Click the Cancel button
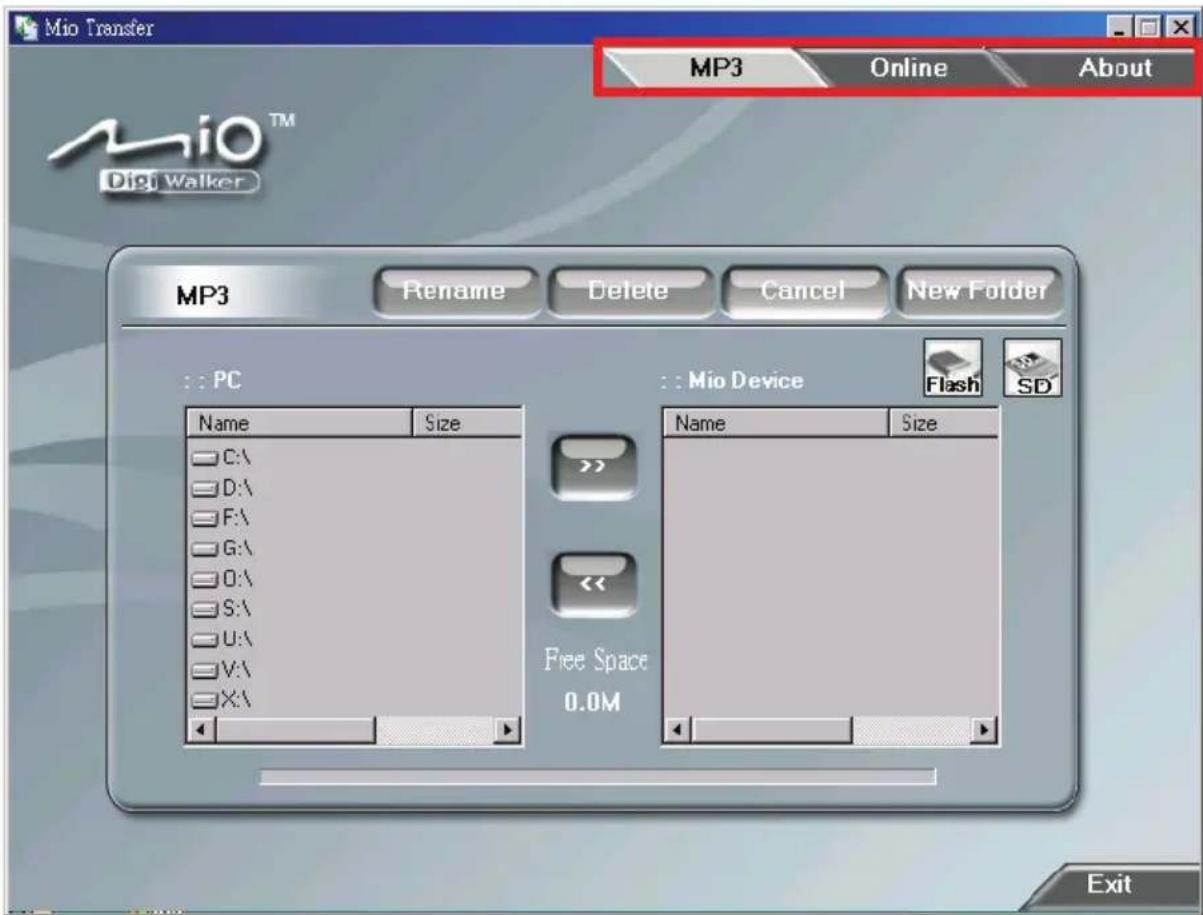 804,291
